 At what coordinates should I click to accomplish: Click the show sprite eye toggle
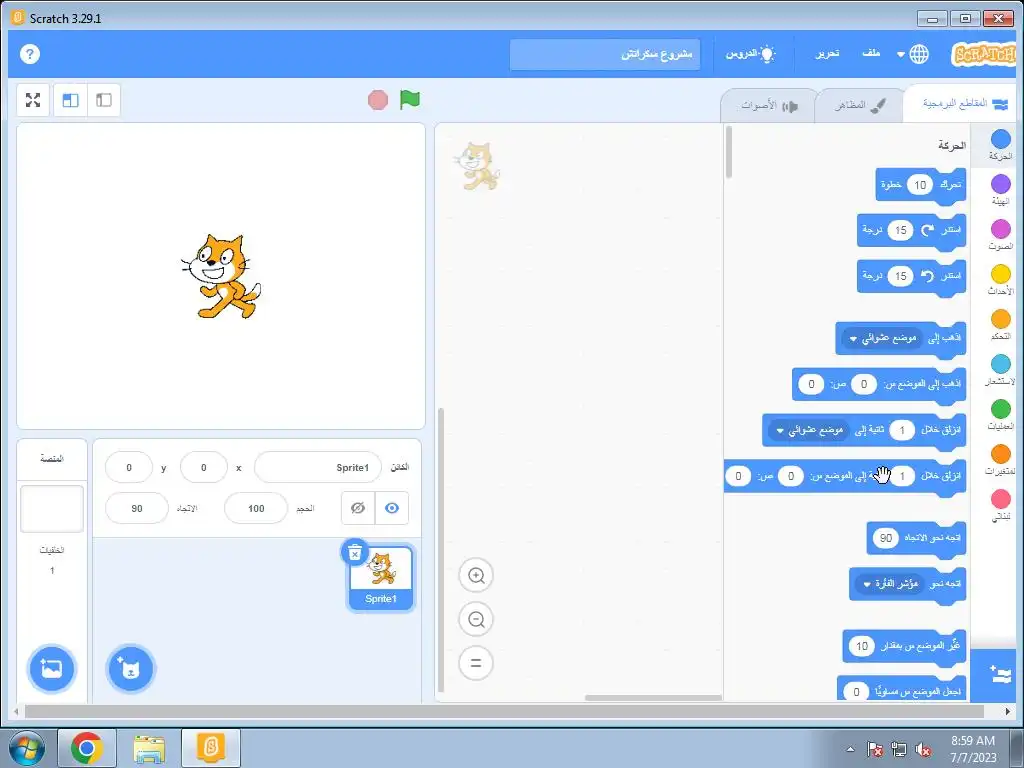(x=392, y=508)
